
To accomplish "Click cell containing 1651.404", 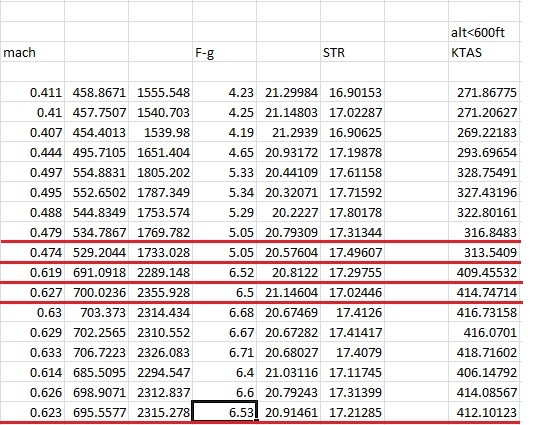I will (x=161, y=152).
